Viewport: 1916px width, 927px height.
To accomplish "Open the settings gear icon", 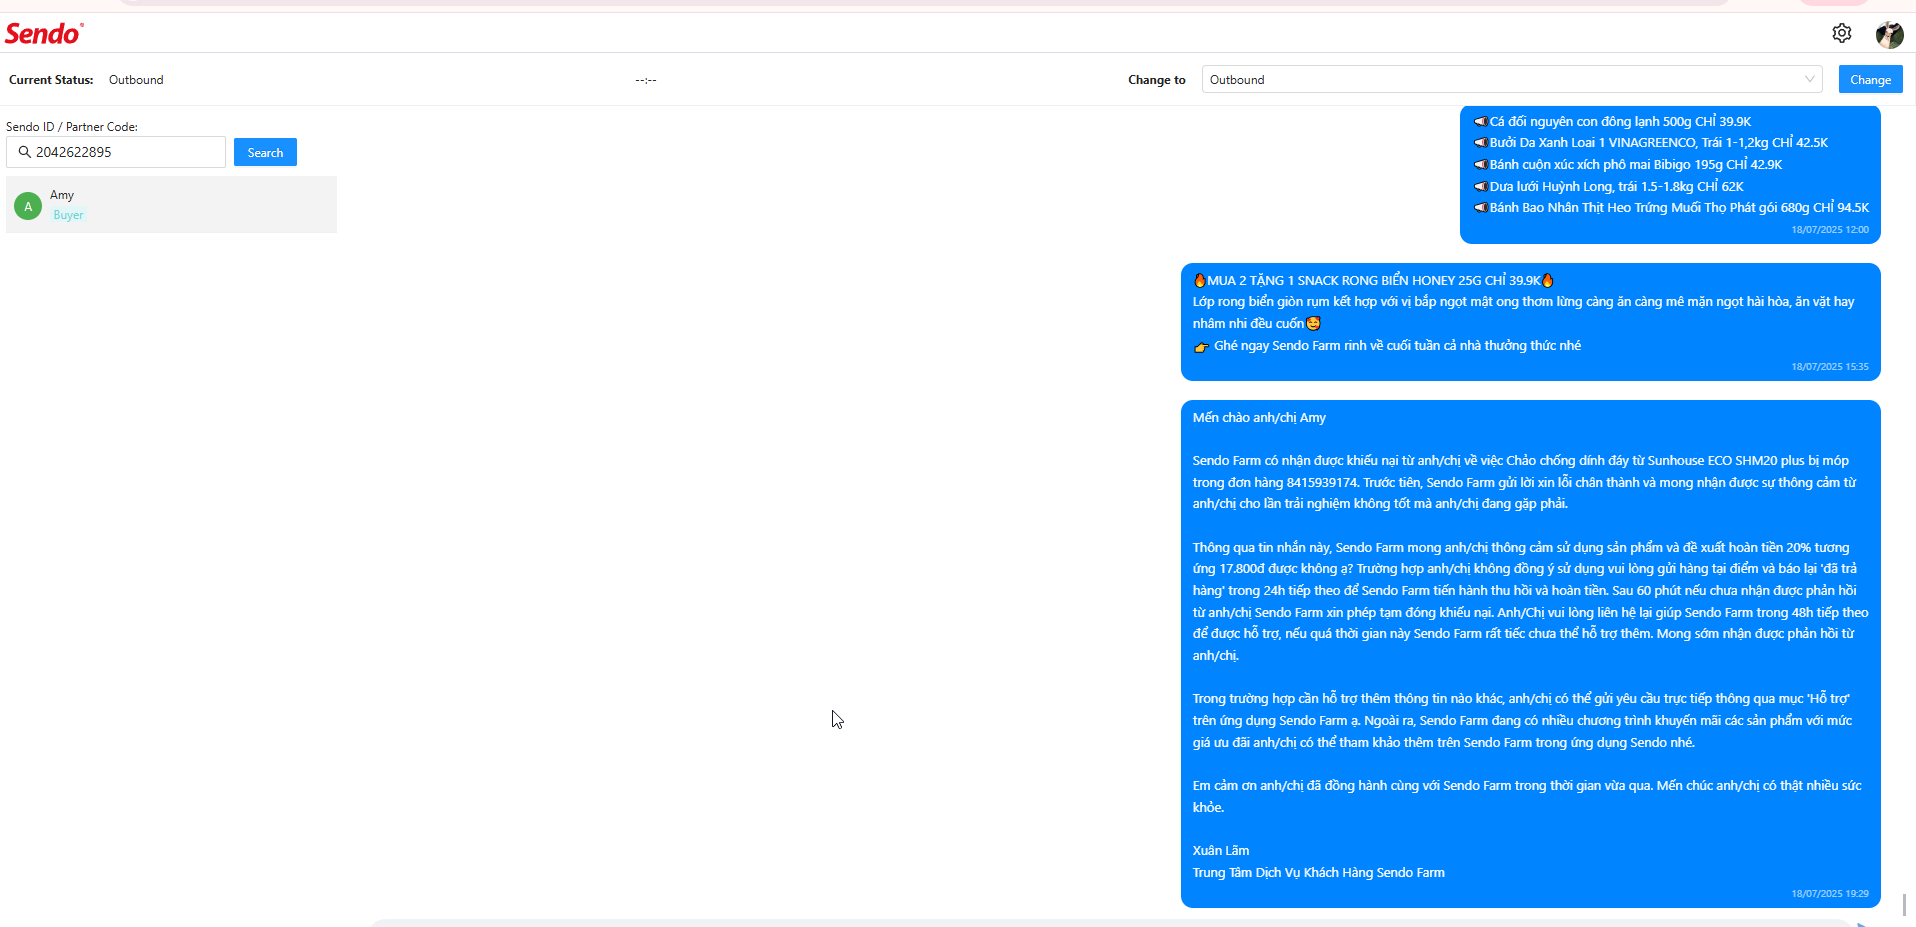I will pos(1841,33).
